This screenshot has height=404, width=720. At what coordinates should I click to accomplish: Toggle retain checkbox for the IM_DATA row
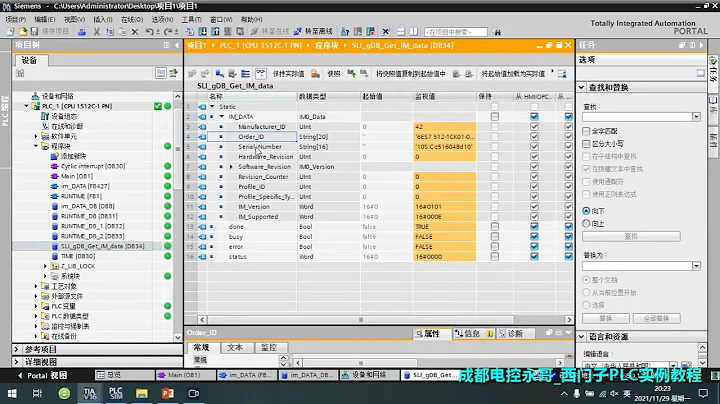click(x=495, y=117)
